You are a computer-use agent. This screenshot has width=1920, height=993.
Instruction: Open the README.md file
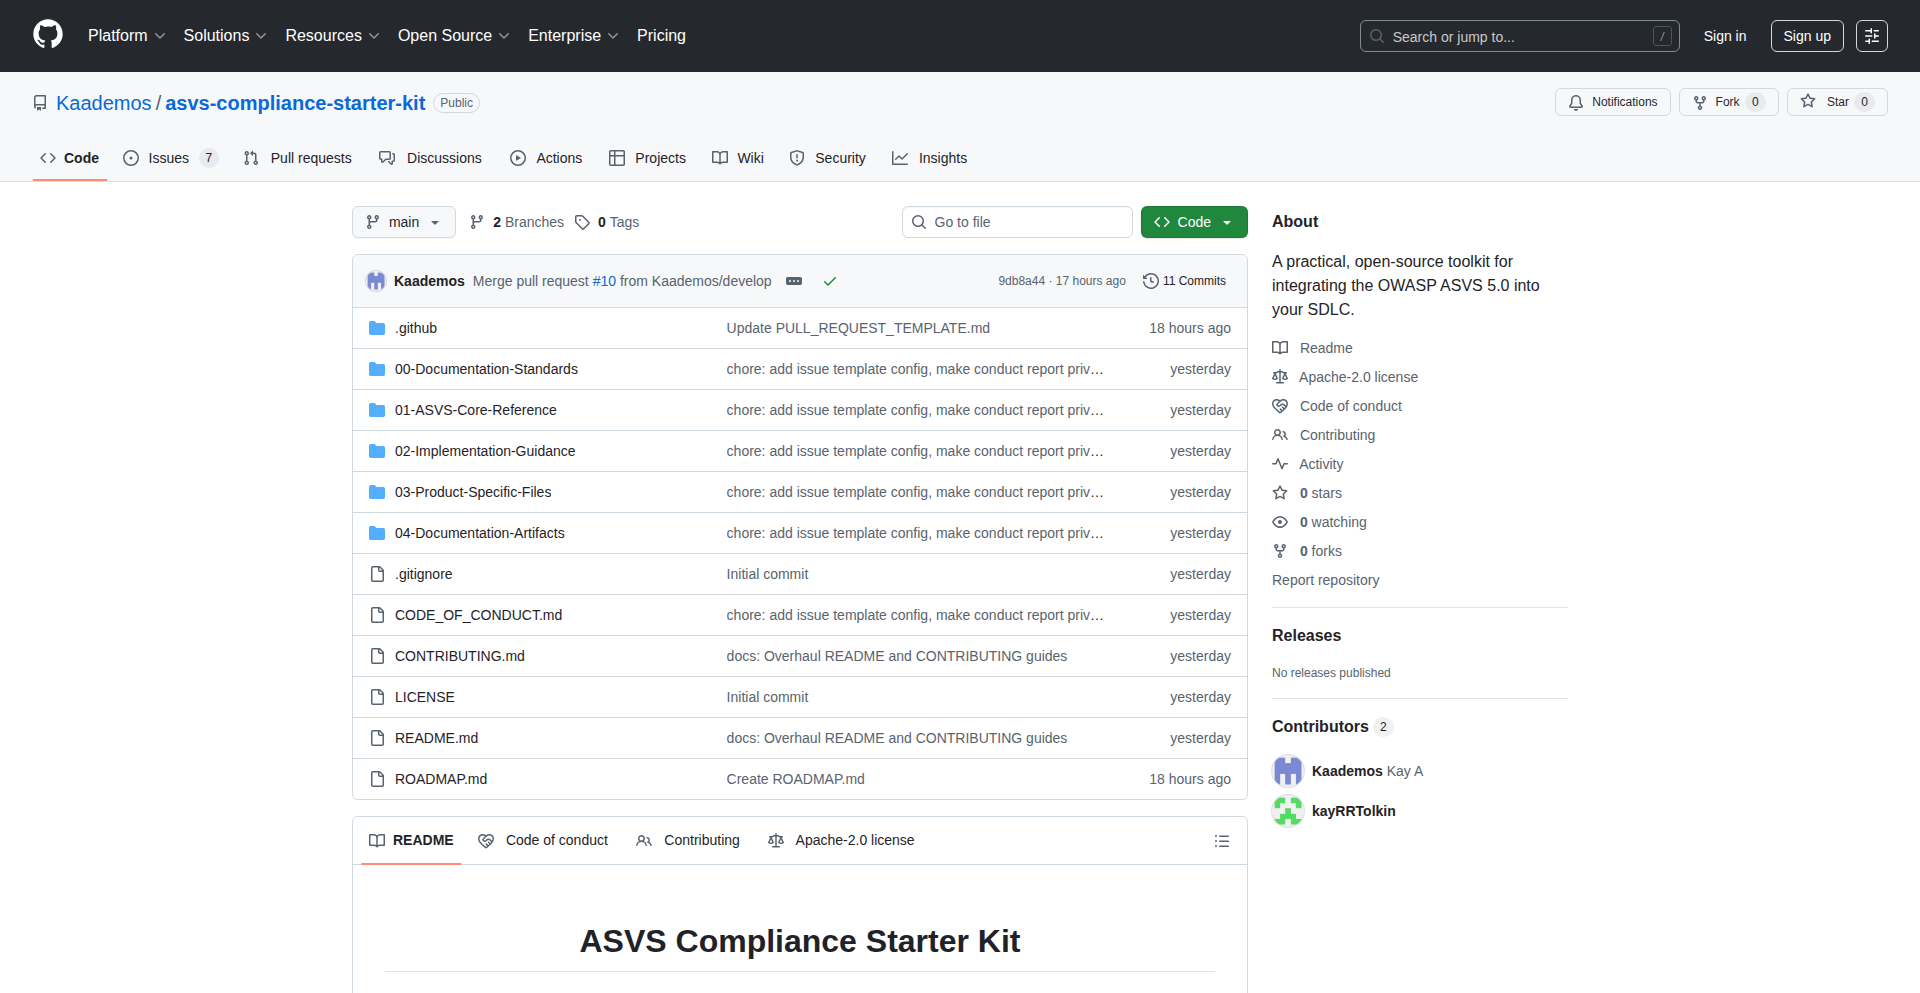coord(436,738)
